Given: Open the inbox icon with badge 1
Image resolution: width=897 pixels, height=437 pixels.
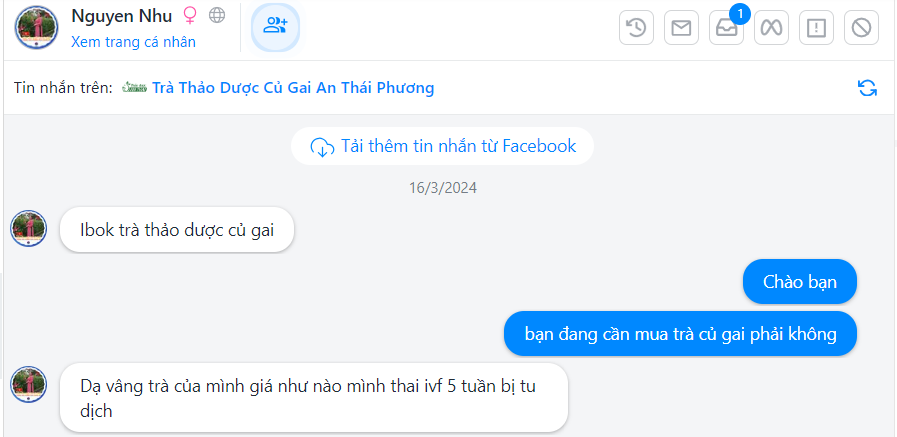Looking at the screenshot, I should tap(726, 28).
